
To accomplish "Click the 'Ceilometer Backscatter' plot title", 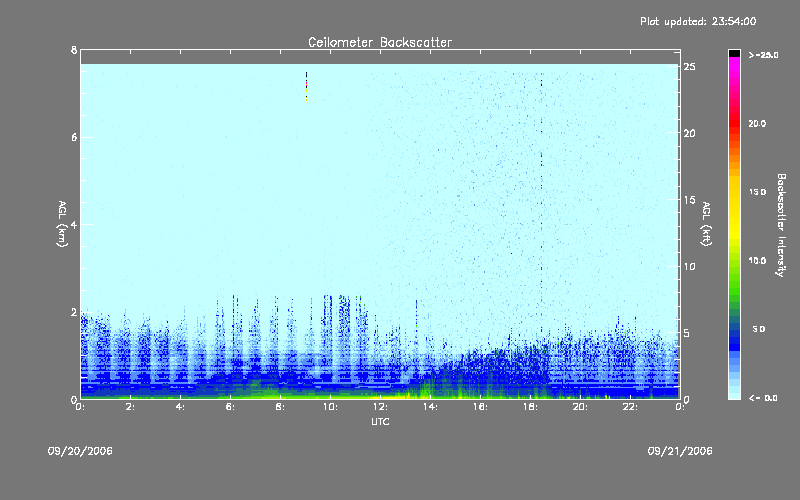I will point(380,42).
